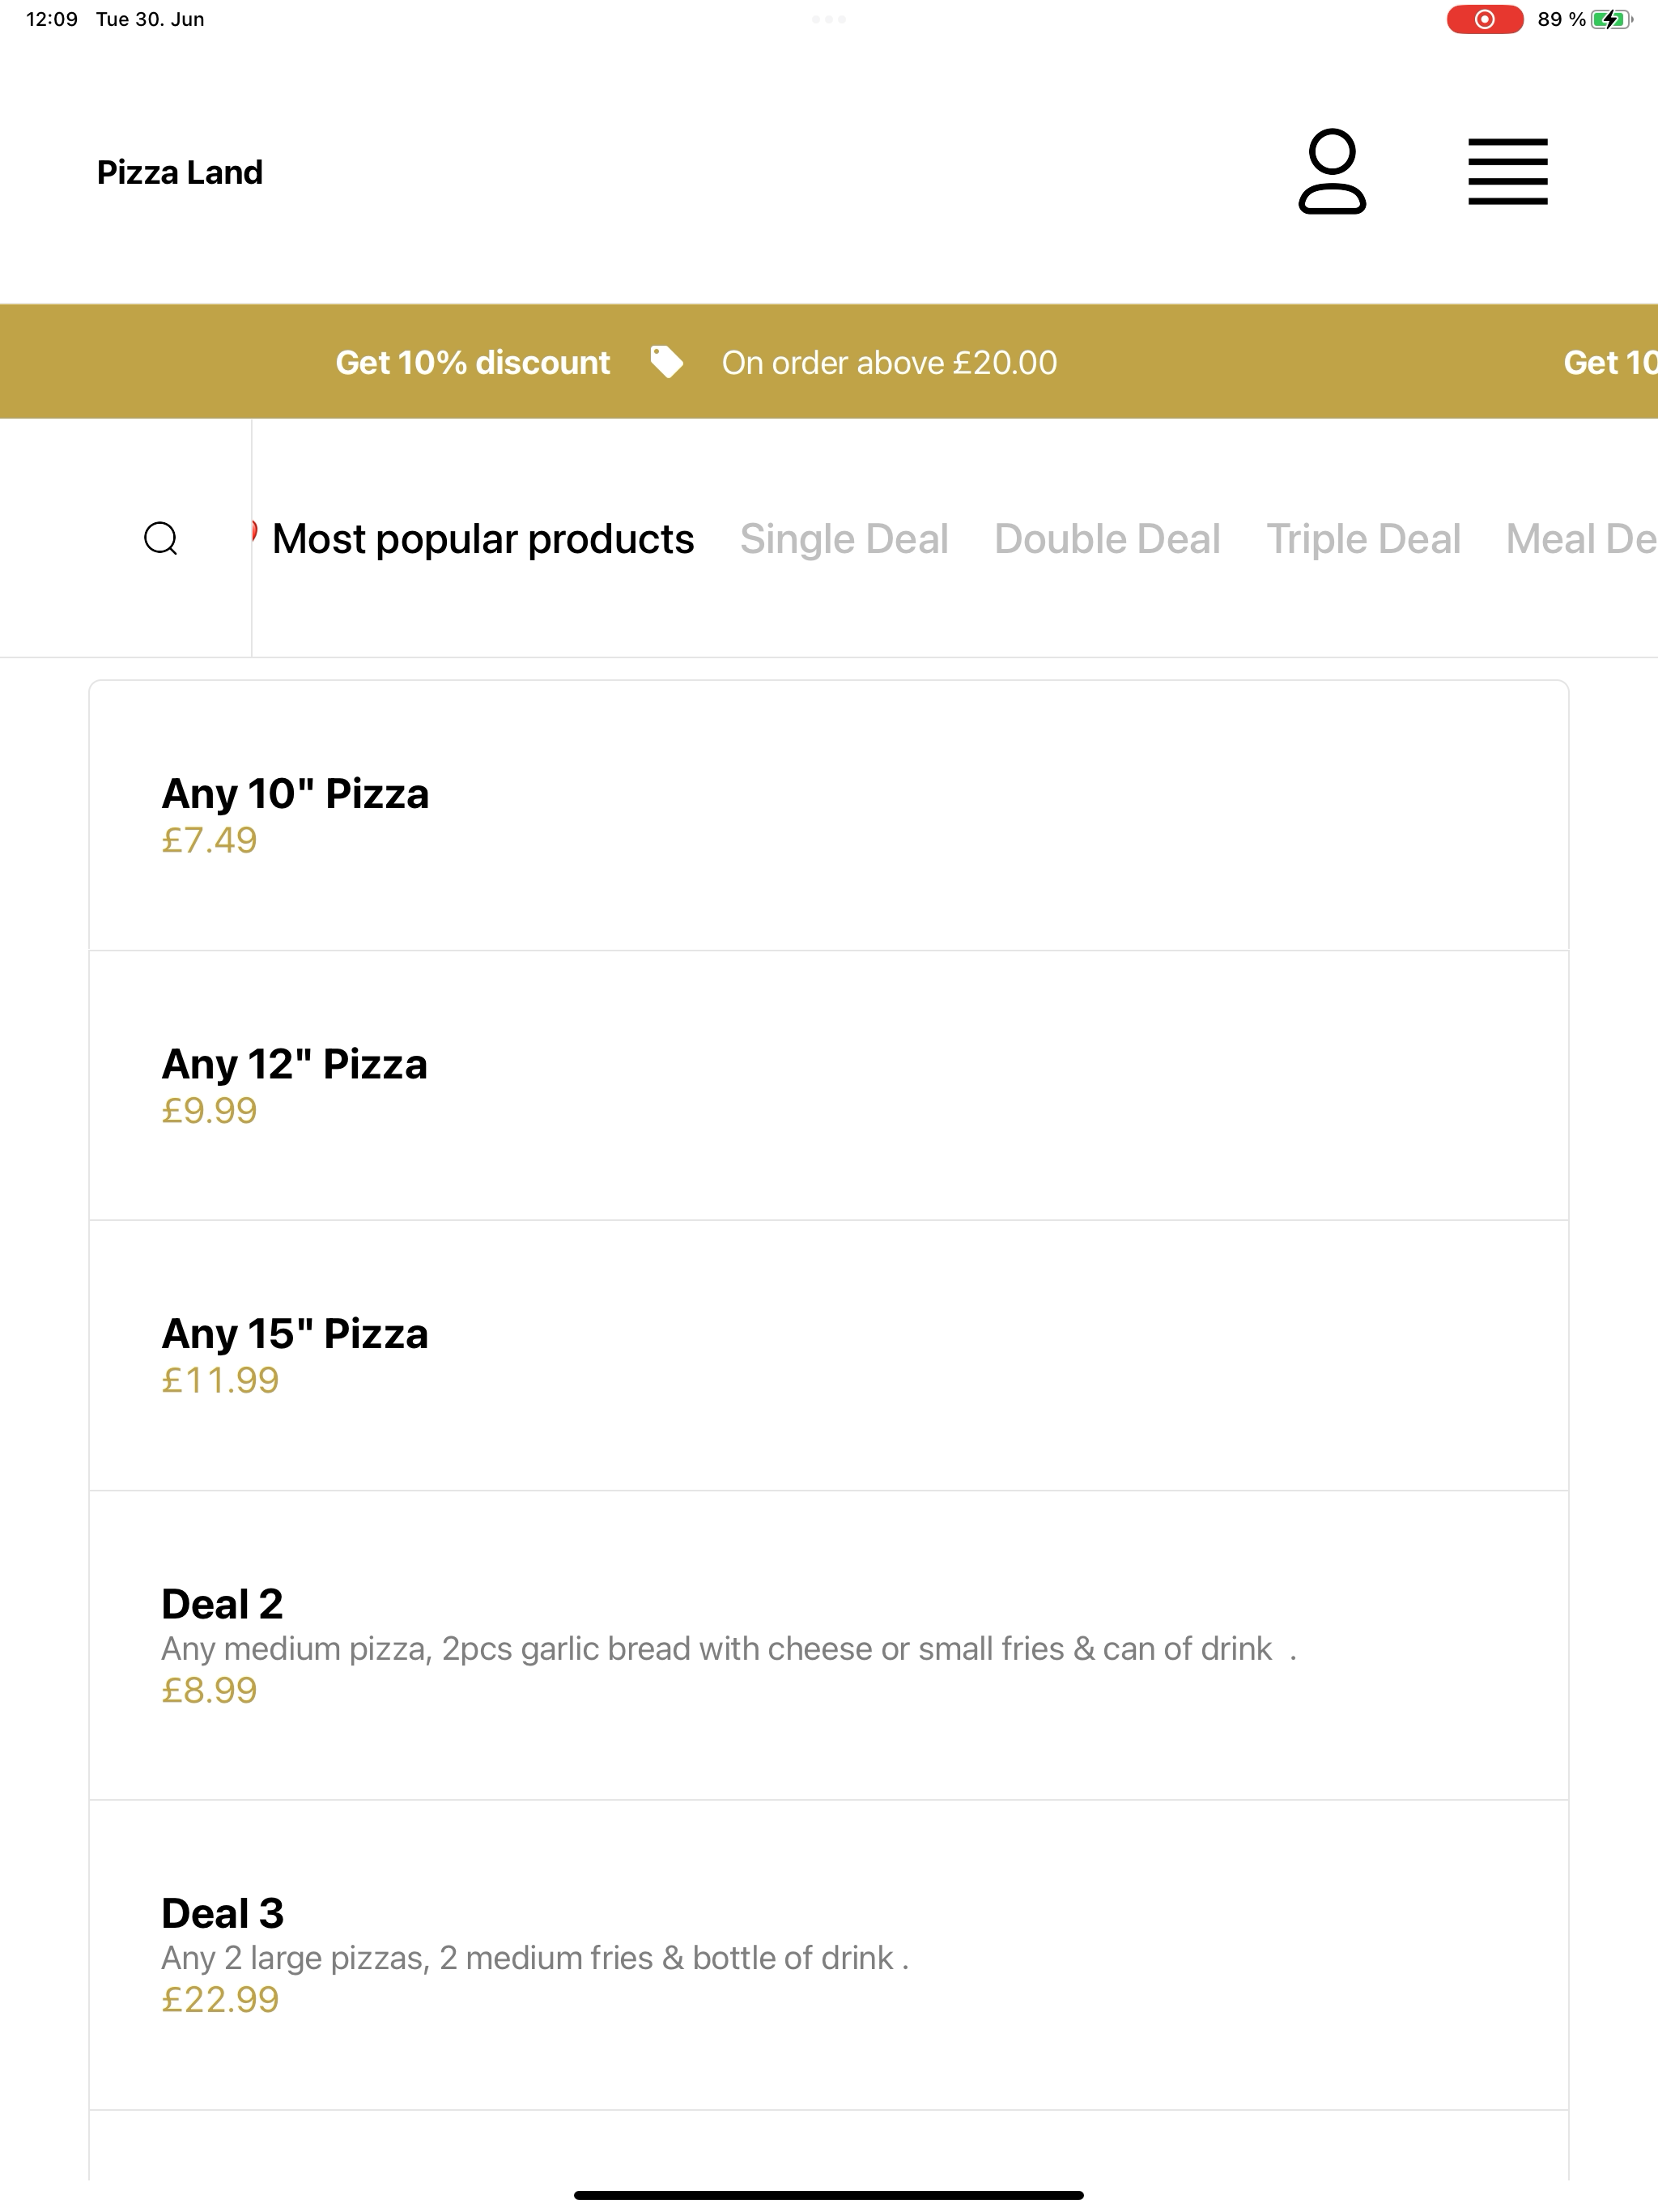Viewport: 1658px width, 2212px height.
Task: Tap the 12:09 clock in status bar
Action: tap(52, 19)
